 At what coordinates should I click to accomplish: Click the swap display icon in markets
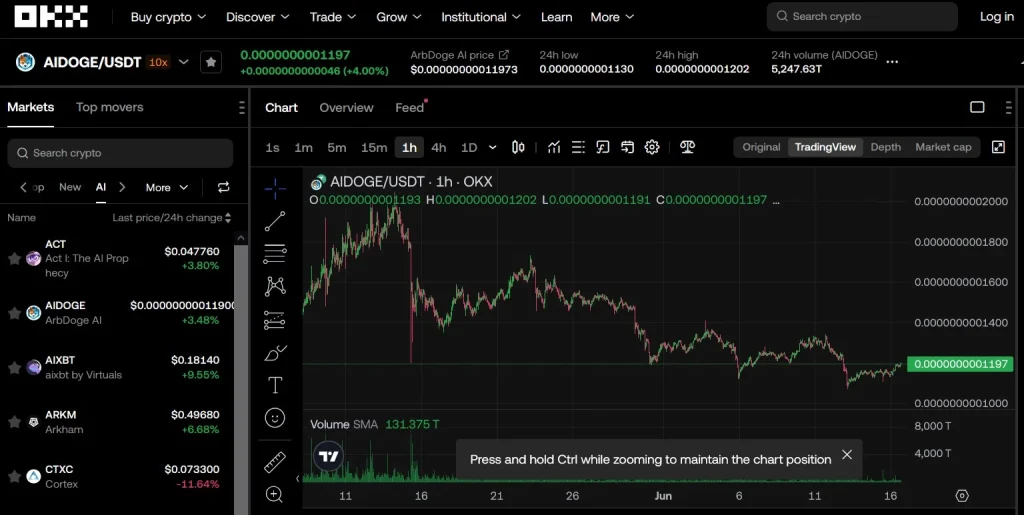[x=223, y=187]
